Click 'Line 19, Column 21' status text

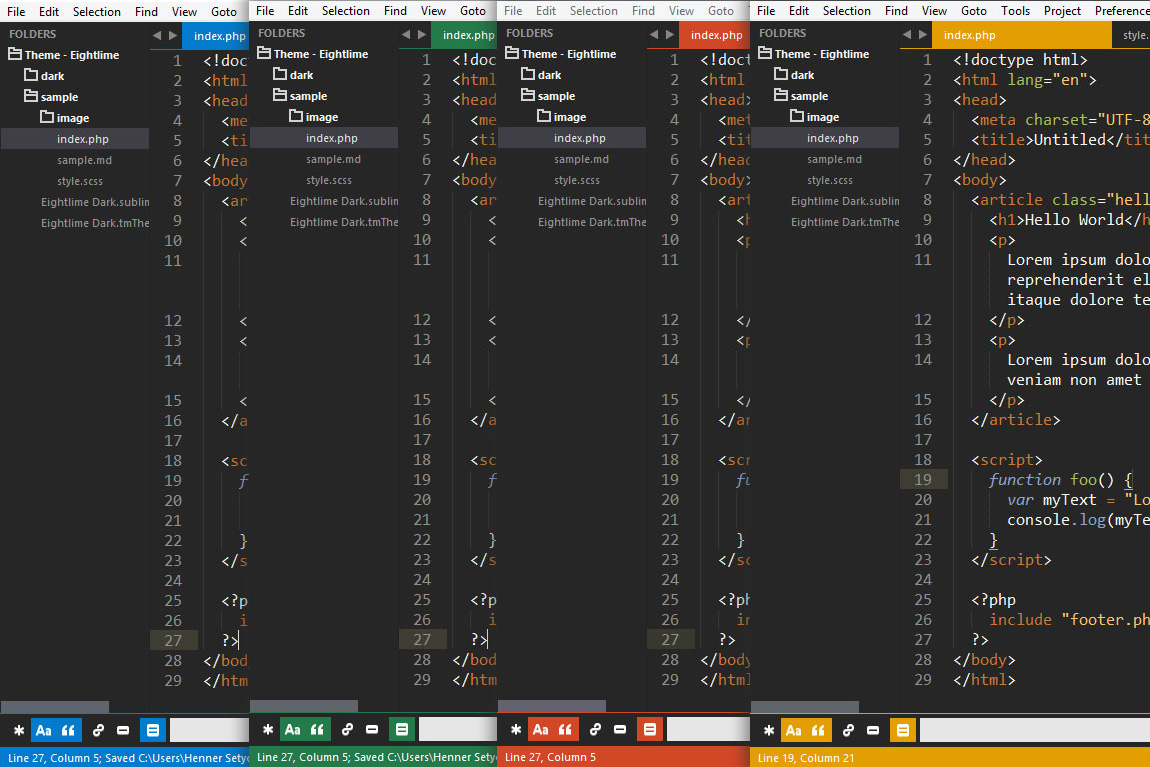click(x=805, y=758)
